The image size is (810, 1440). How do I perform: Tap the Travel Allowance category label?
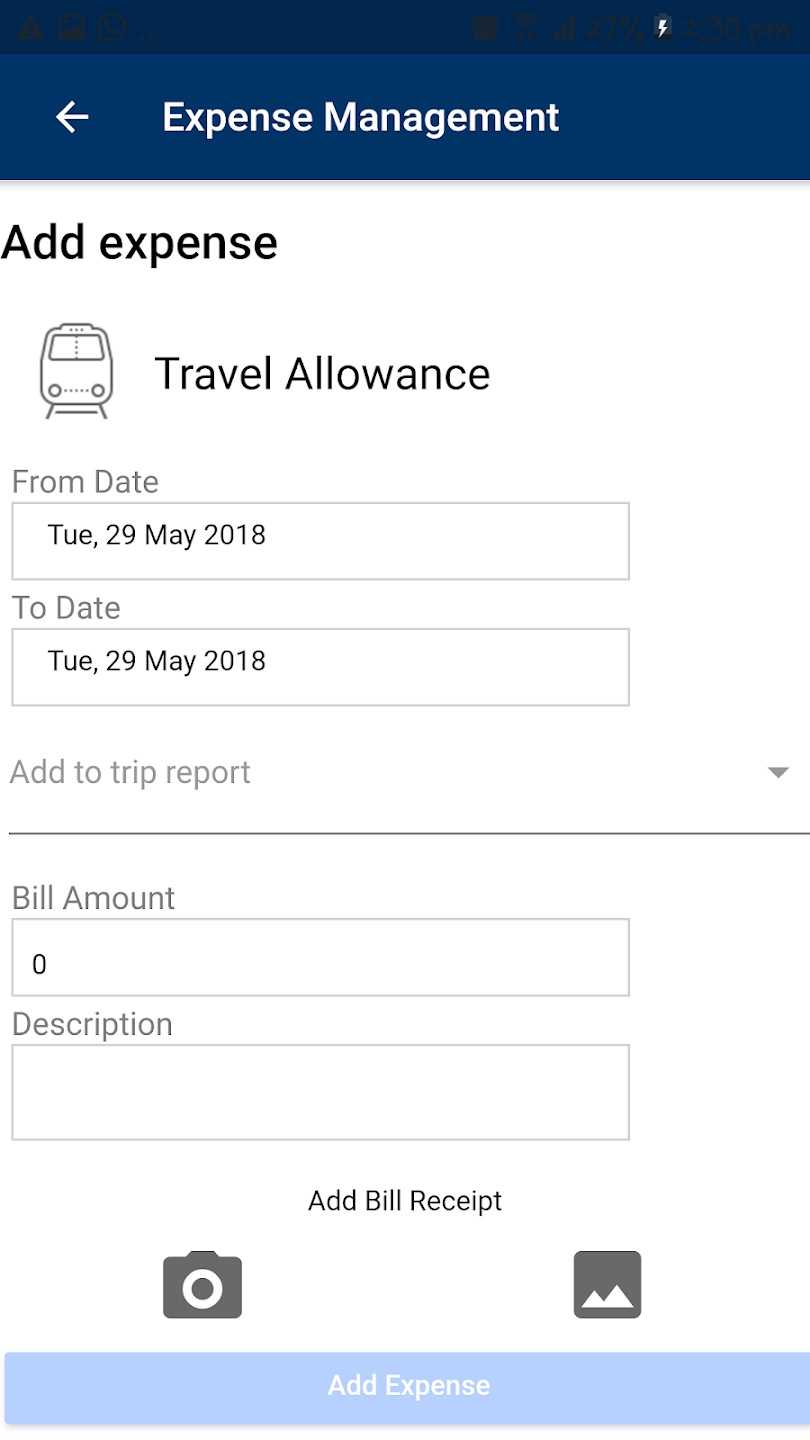click(322, 374)
